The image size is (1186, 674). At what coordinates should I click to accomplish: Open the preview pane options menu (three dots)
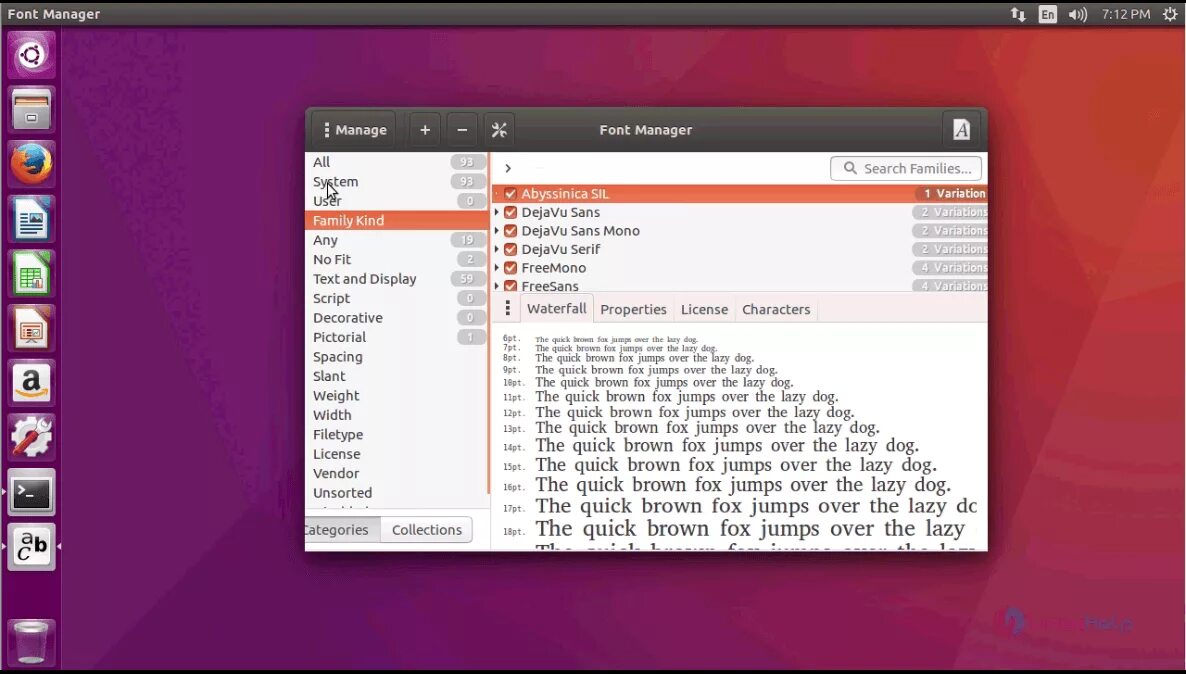[x=508, y=308]
